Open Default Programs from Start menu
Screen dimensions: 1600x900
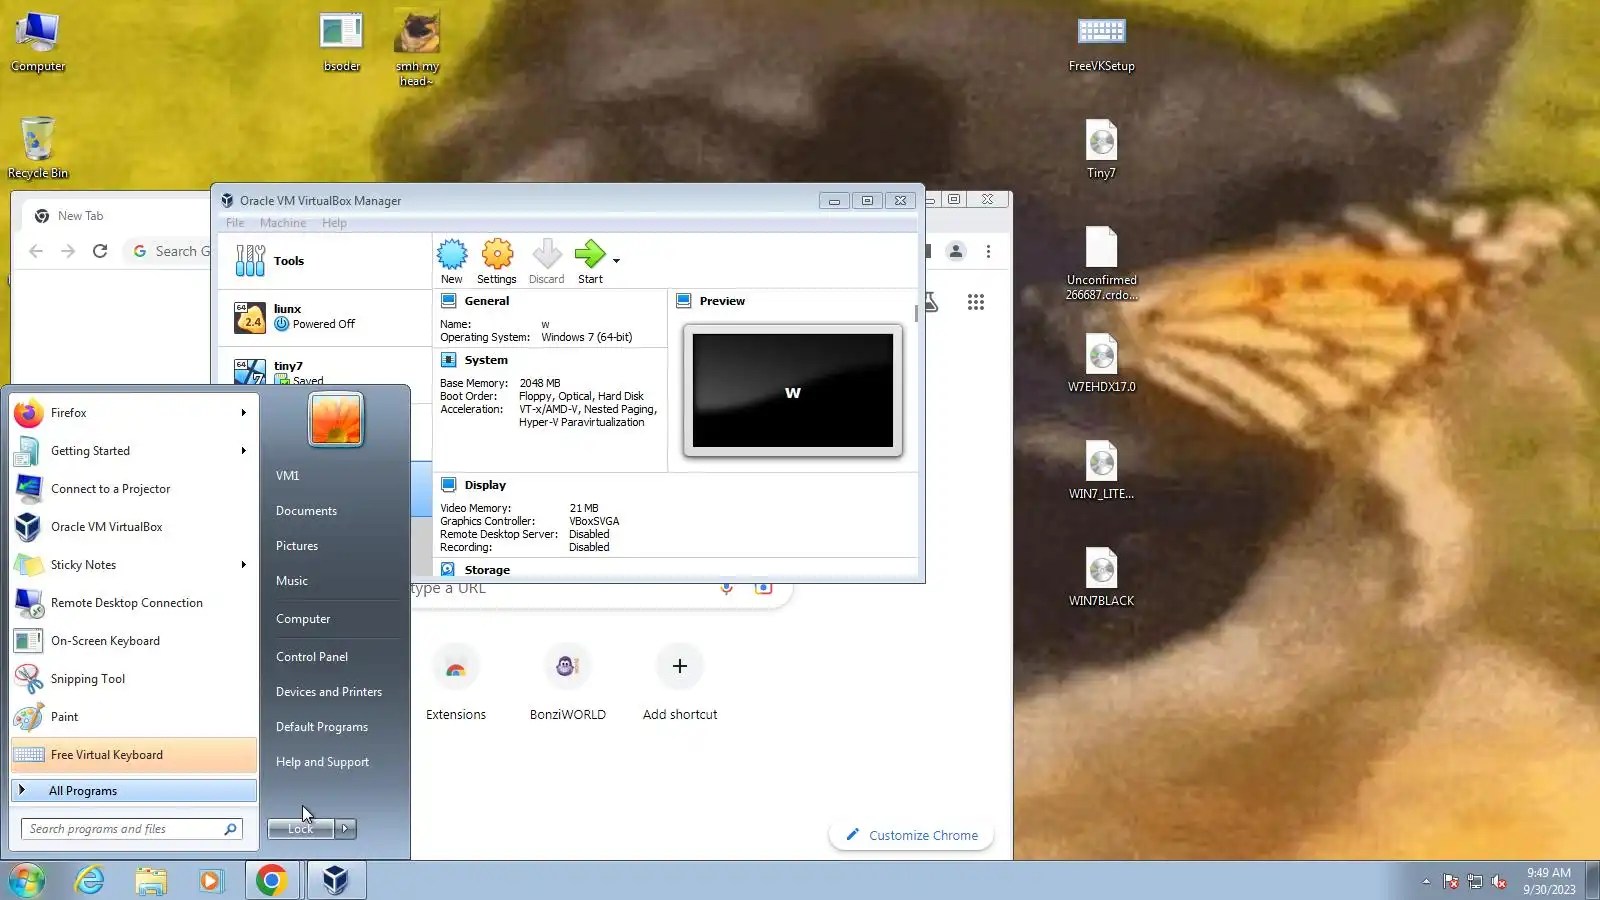tap(322, 727)
